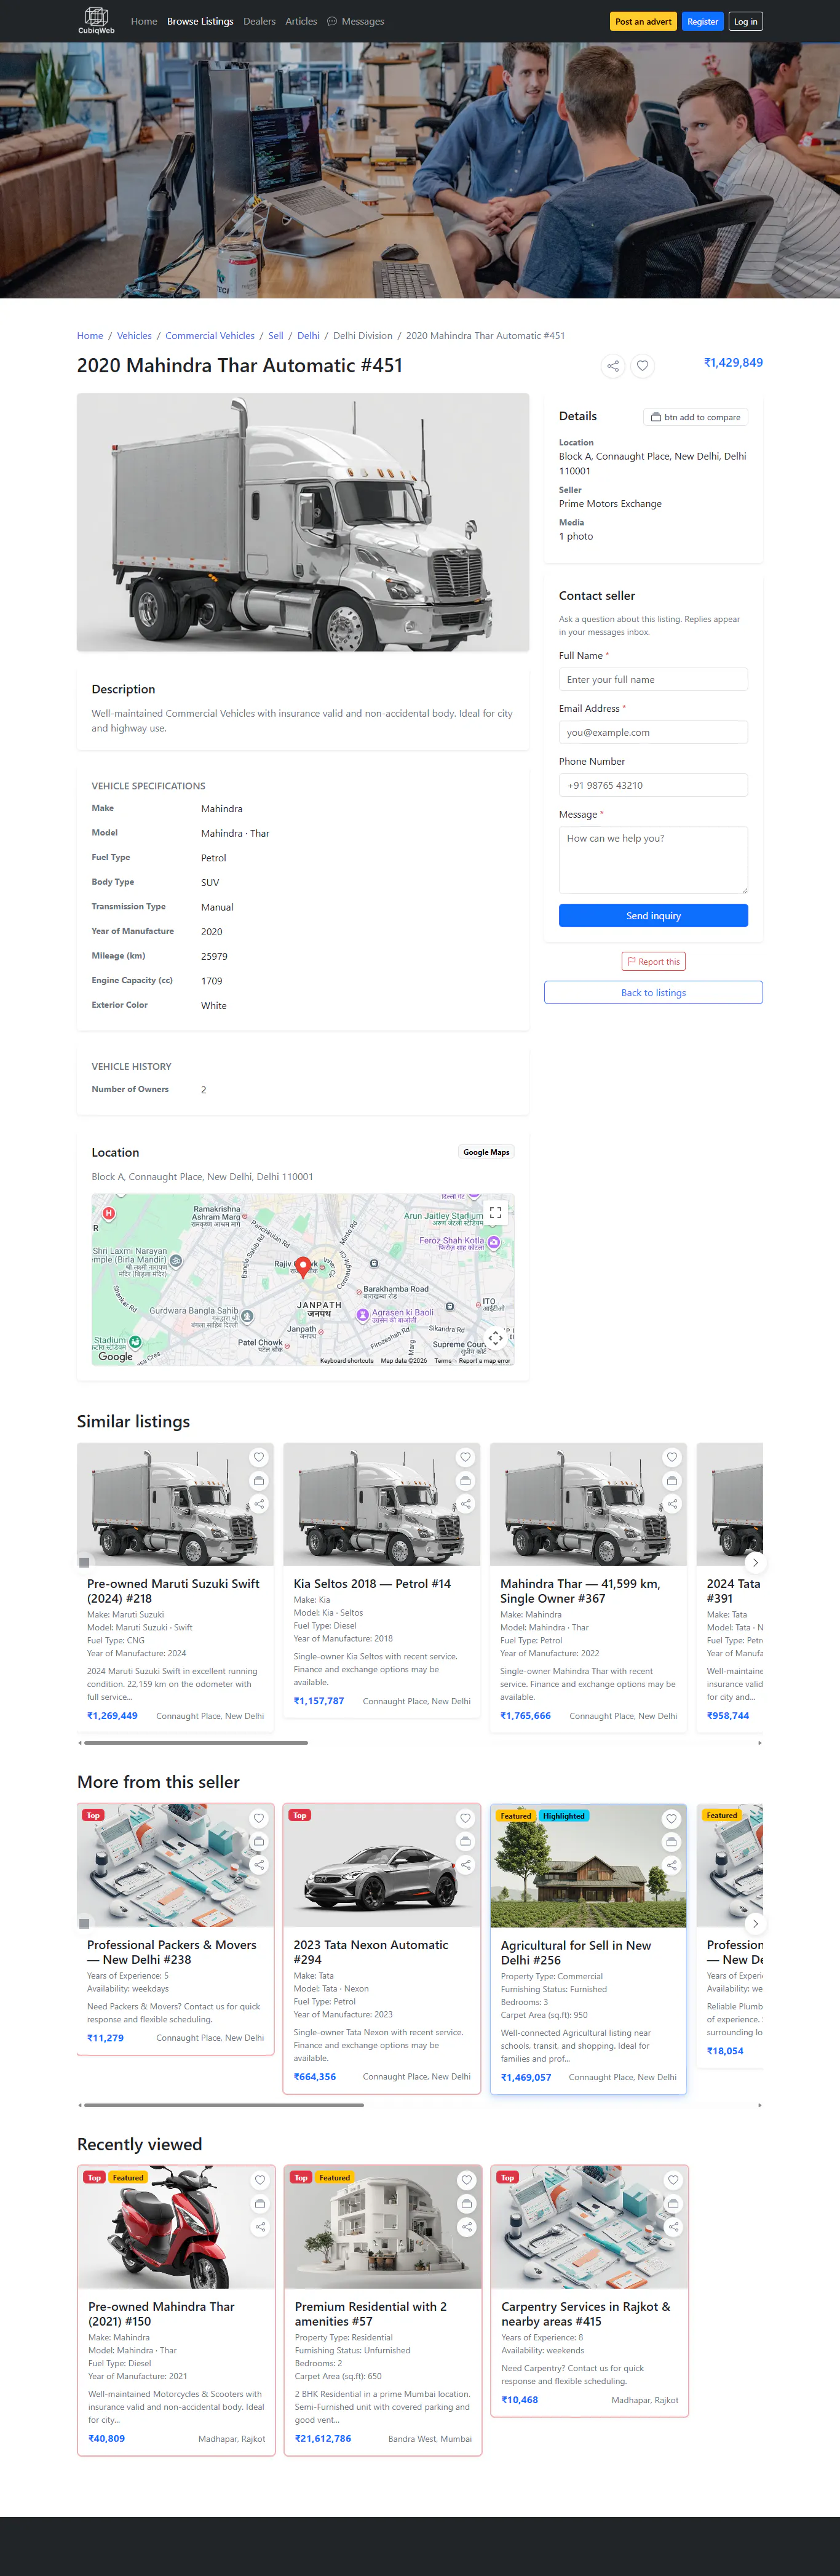Open red scooter thumbnail in Recently viewed

(x=177, y=2228)
